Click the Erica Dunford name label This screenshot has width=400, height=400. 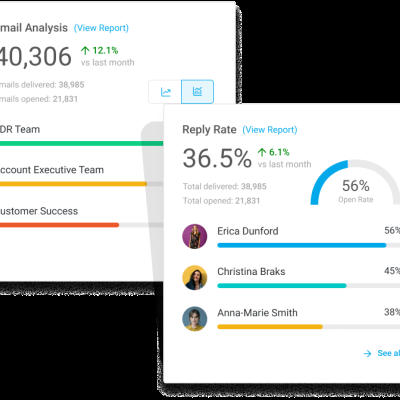248,231
